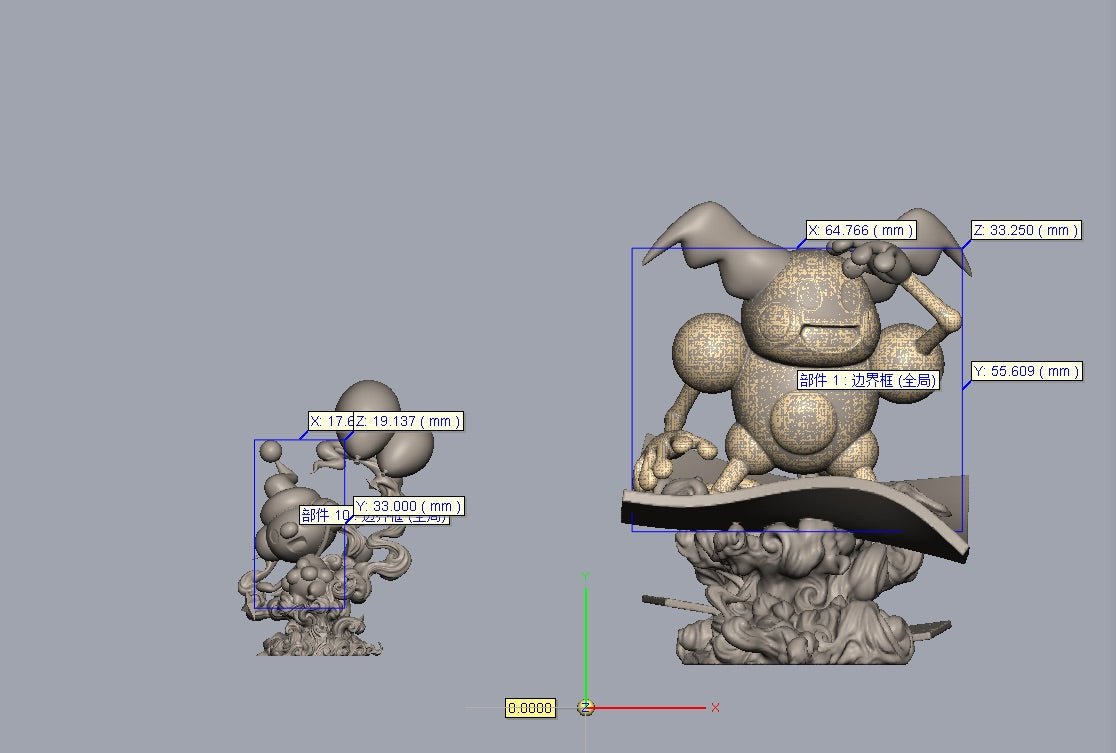Image resolution: width=1116 pixels, height=753 pixels.
Task: Click the green Y axis line
Action: [586, 640]
